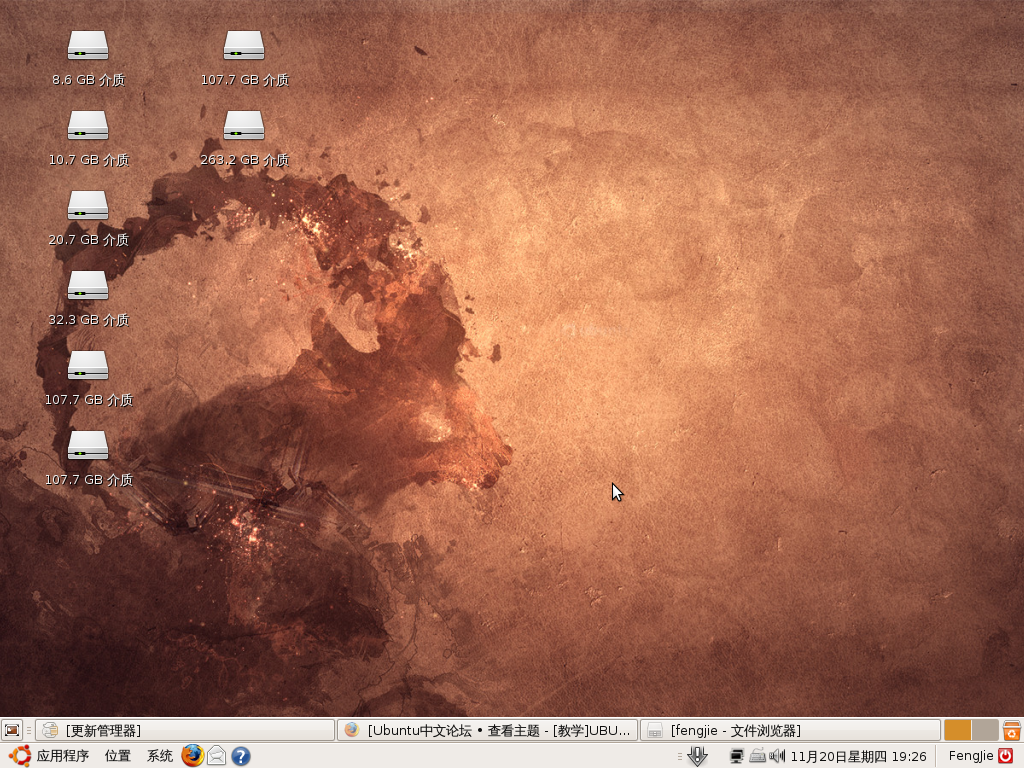The width and height of the screenshot is (1024, 768).
Task: Open the 位置 Places menu
Action: (x=118, y=756)
